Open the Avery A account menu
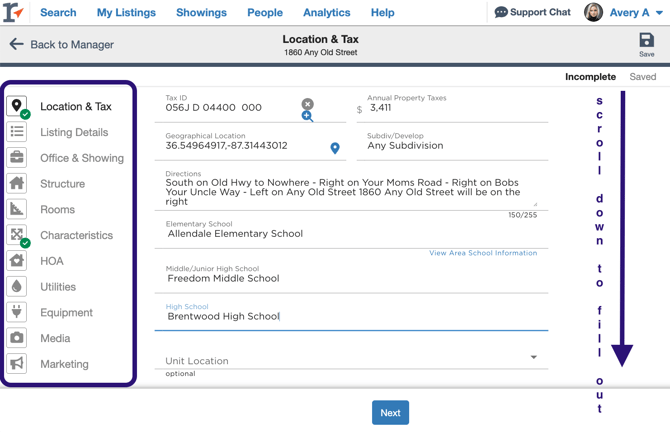 tap(625, 13)
